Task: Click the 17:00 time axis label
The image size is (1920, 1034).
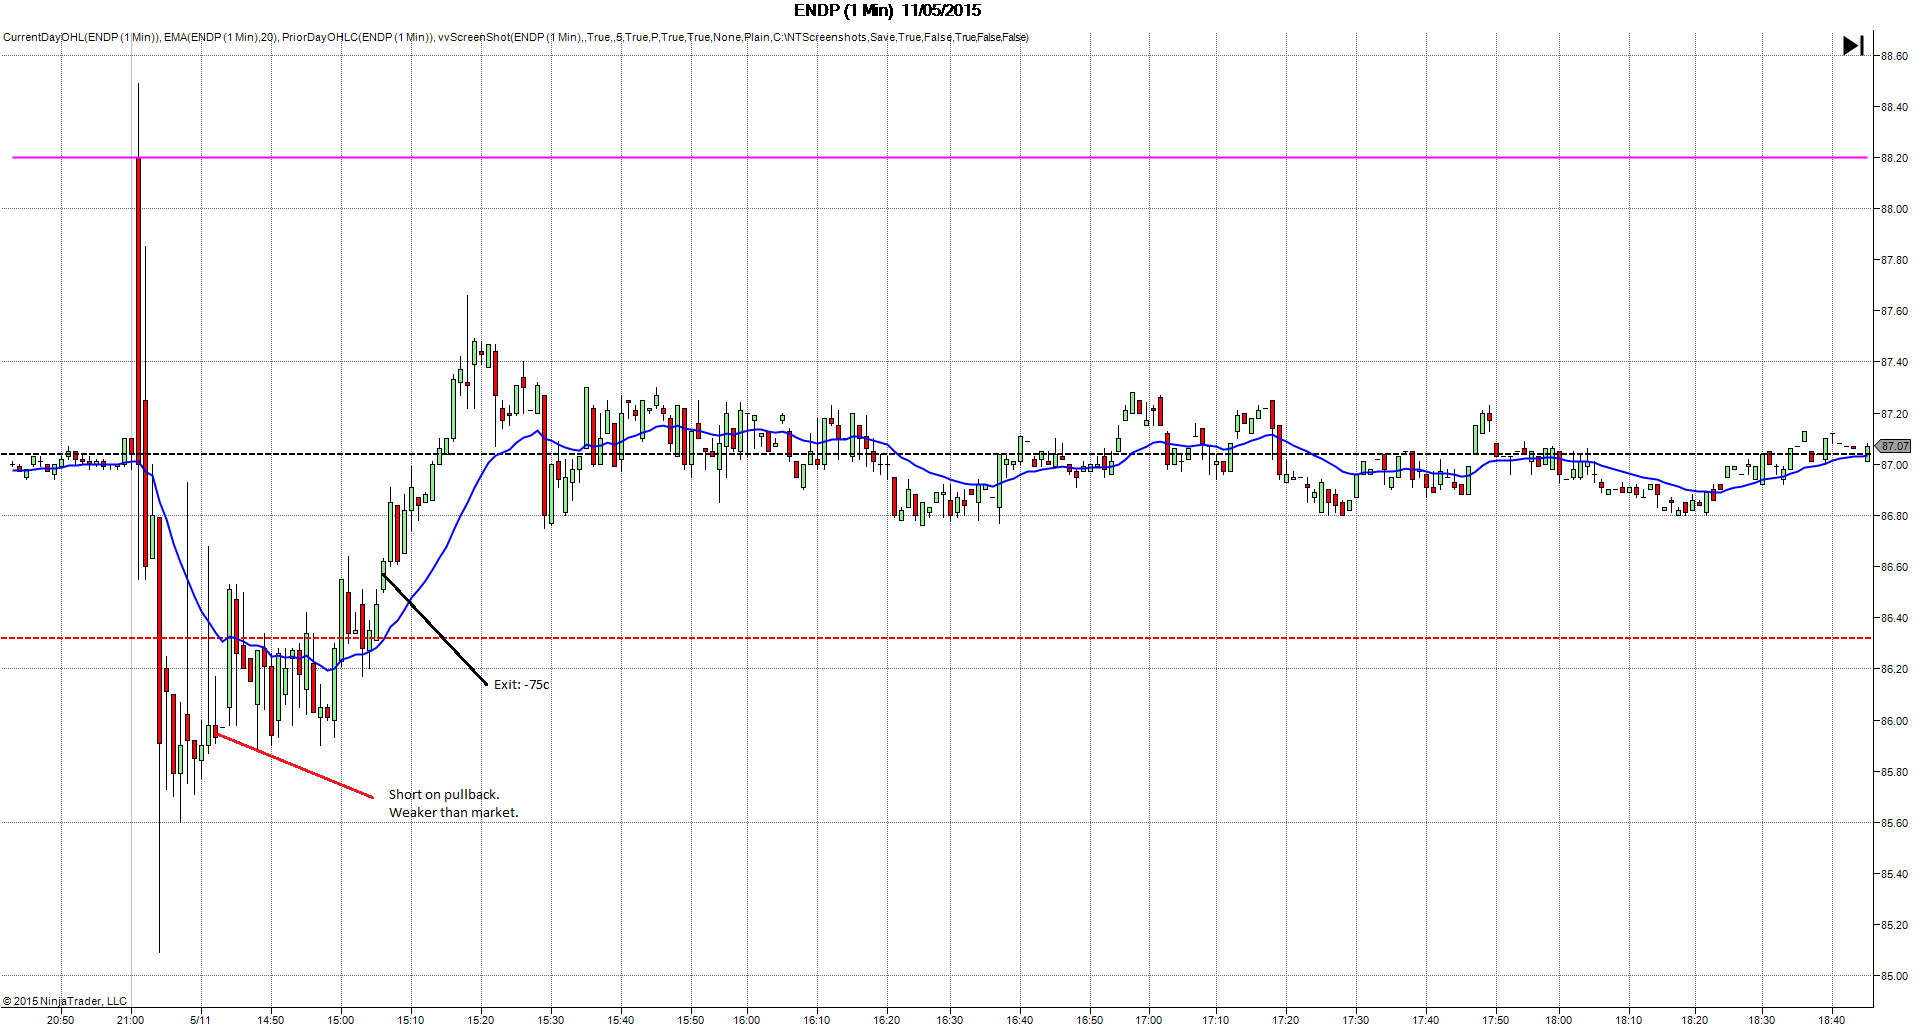Action: tap(1148, 1020)
